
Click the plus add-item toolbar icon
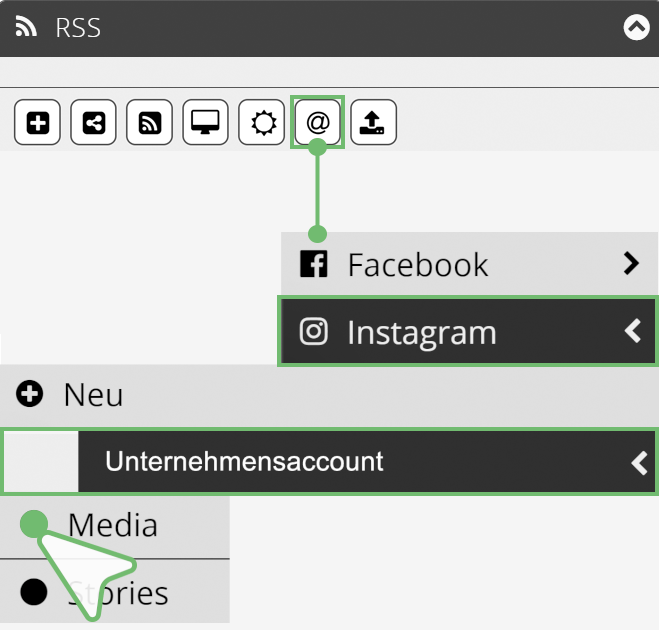coord(38,123)
